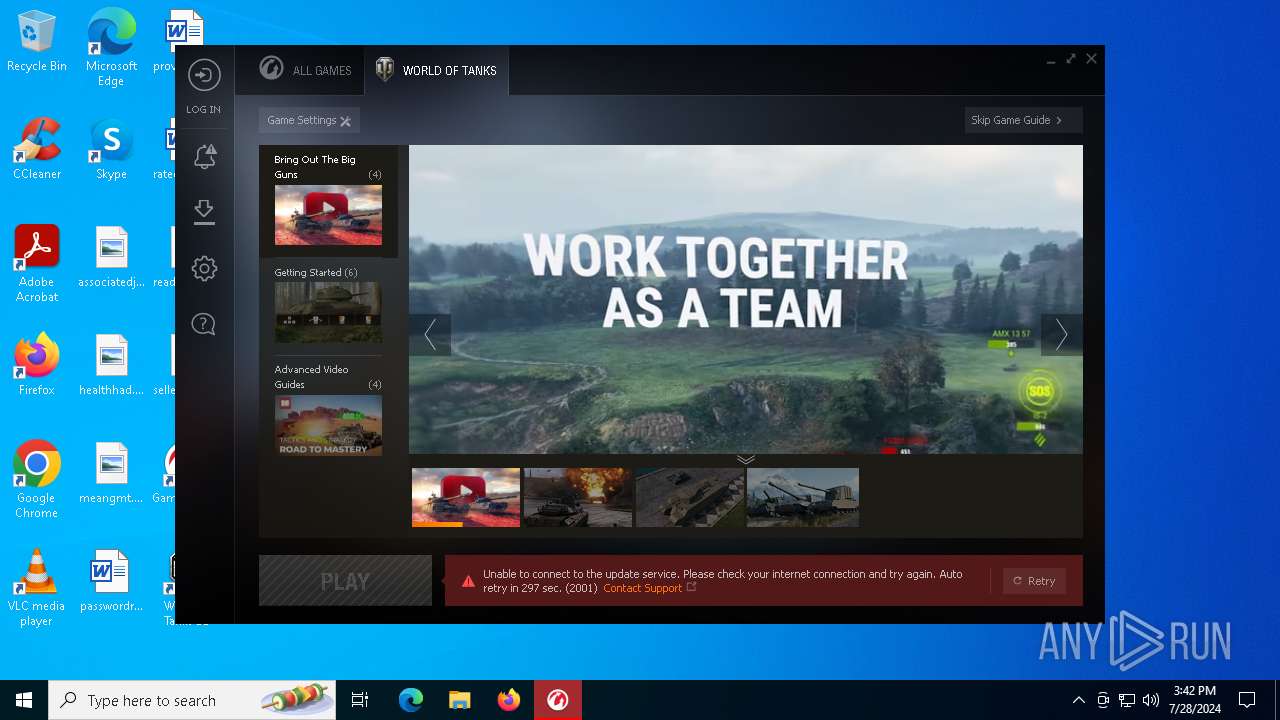
Task: Select the VLC media player desktop icon
Action: coord(37,588)
